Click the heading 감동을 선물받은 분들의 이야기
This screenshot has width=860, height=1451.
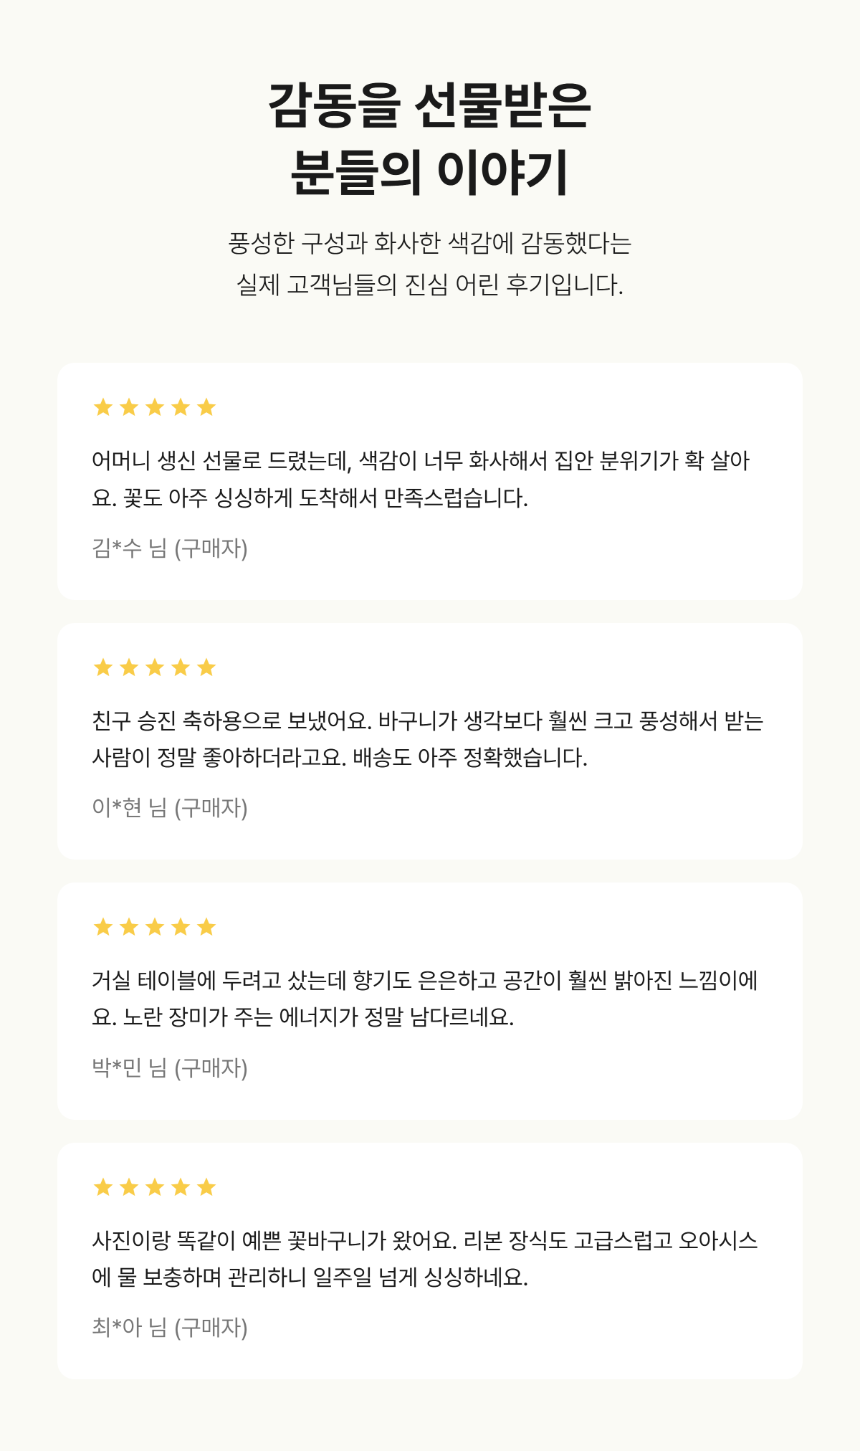[x=430, y=139]
